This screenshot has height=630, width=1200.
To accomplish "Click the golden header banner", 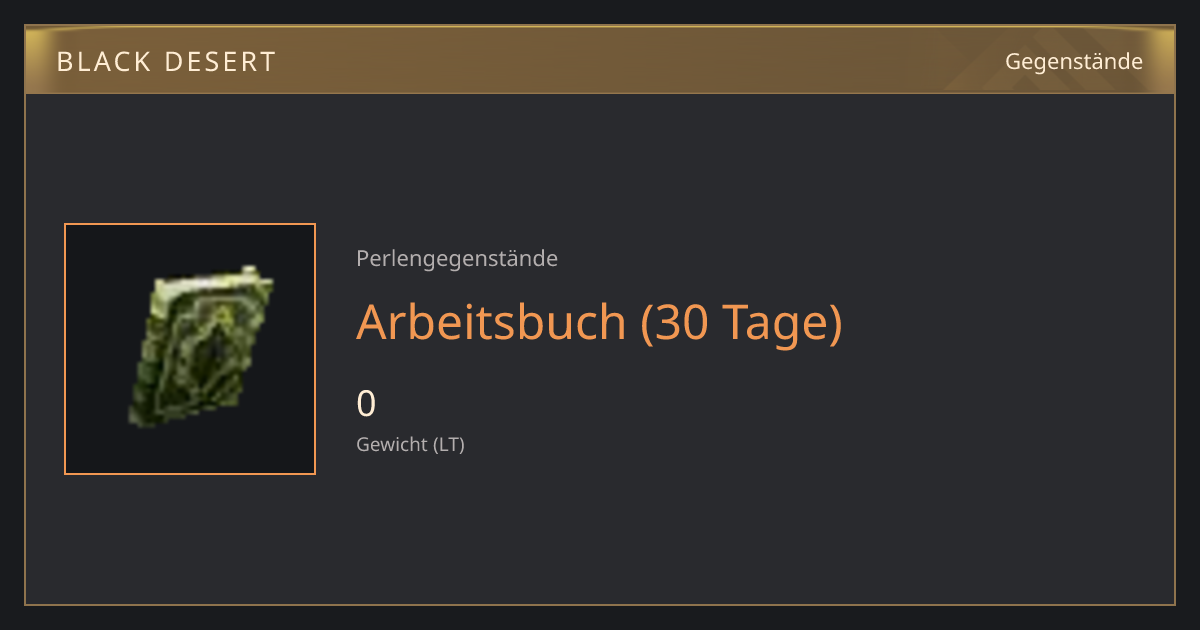I will pos(600,61).
